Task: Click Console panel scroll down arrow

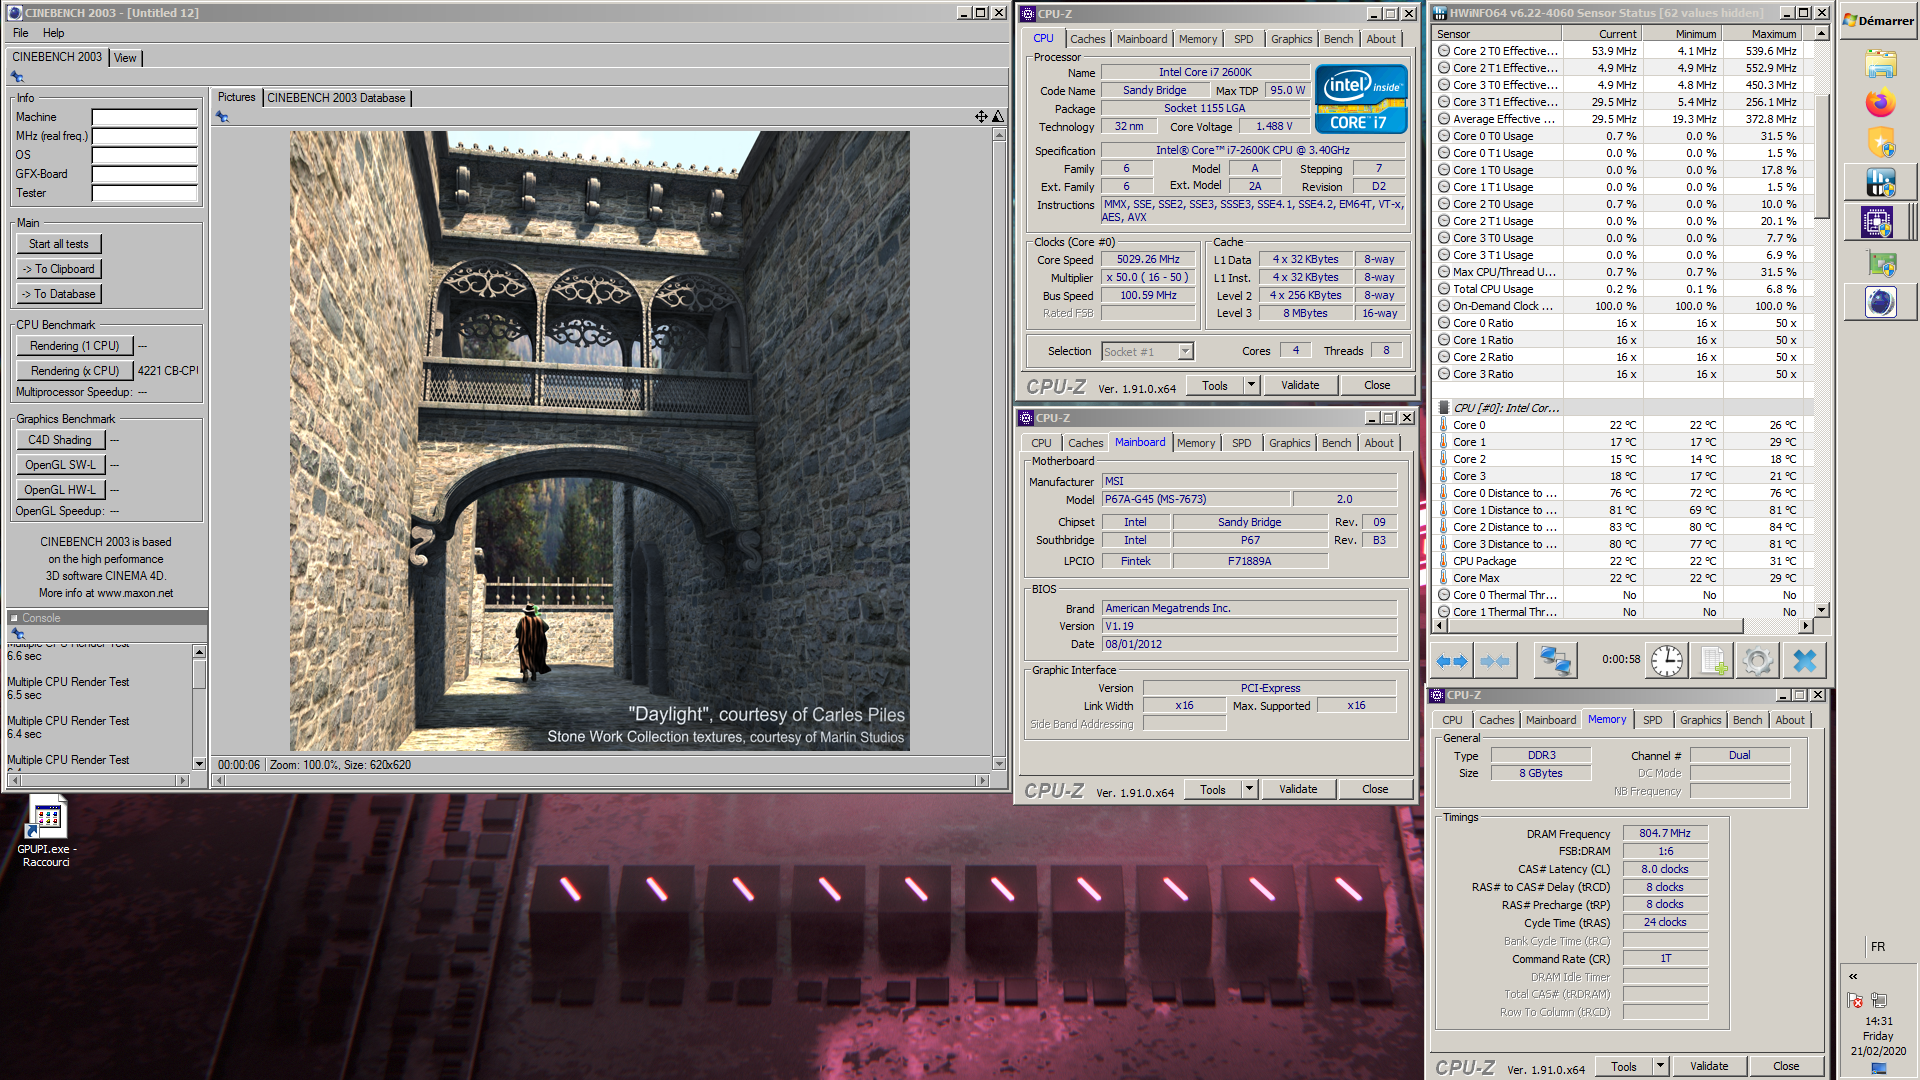Action: 199,764
